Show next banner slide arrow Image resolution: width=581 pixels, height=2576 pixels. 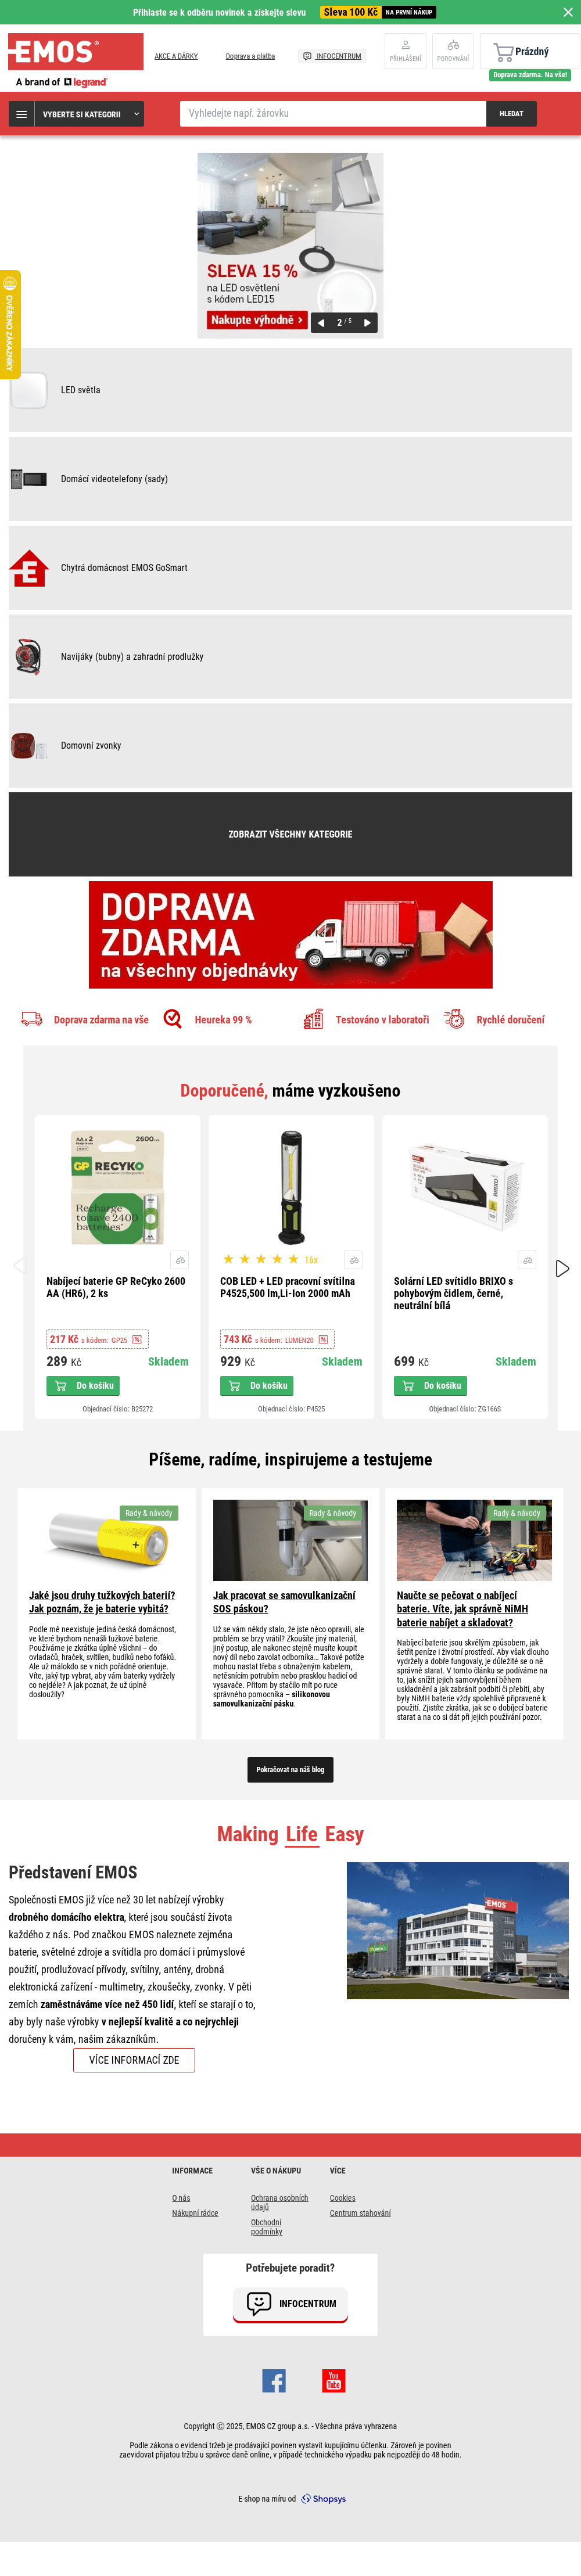(367, 322)
